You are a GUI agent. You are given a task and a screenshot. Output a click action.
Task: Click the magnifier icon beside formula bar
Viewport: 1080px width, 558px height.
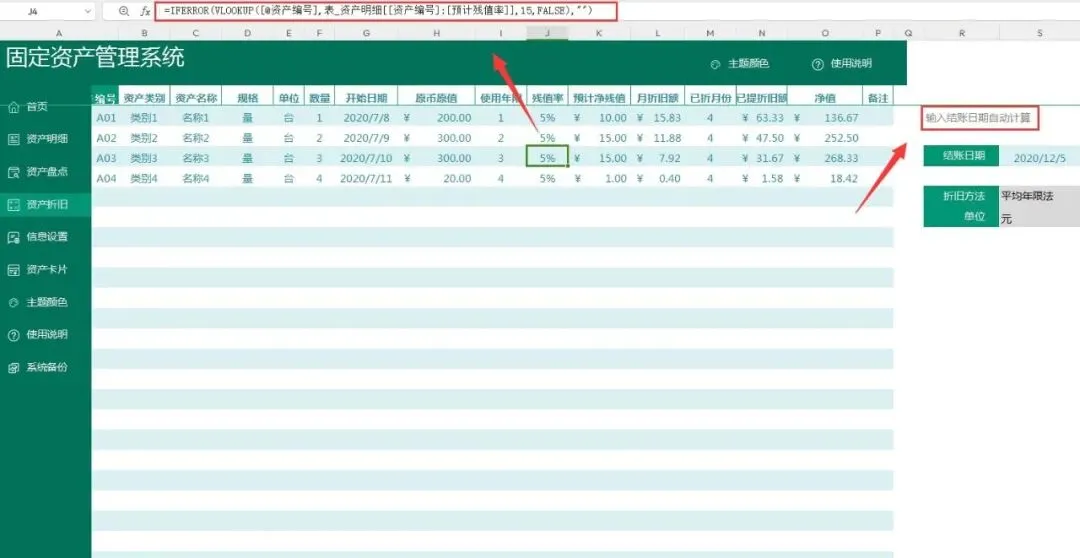(x=124, y=11)
